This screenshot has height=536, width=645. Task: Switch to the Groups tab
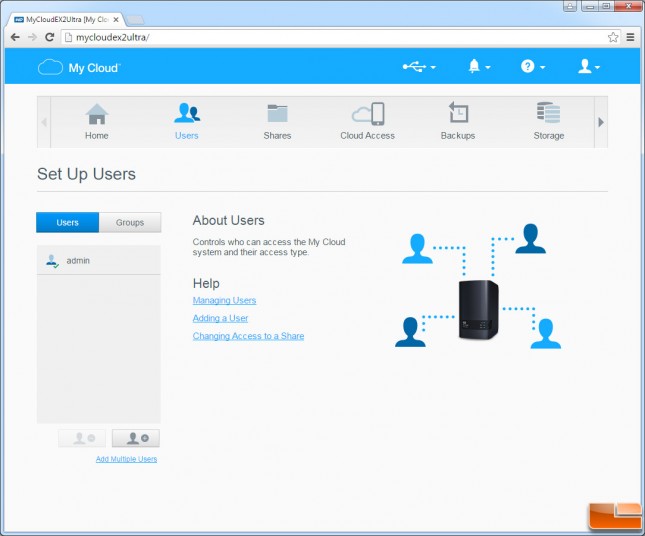[130, 223]
